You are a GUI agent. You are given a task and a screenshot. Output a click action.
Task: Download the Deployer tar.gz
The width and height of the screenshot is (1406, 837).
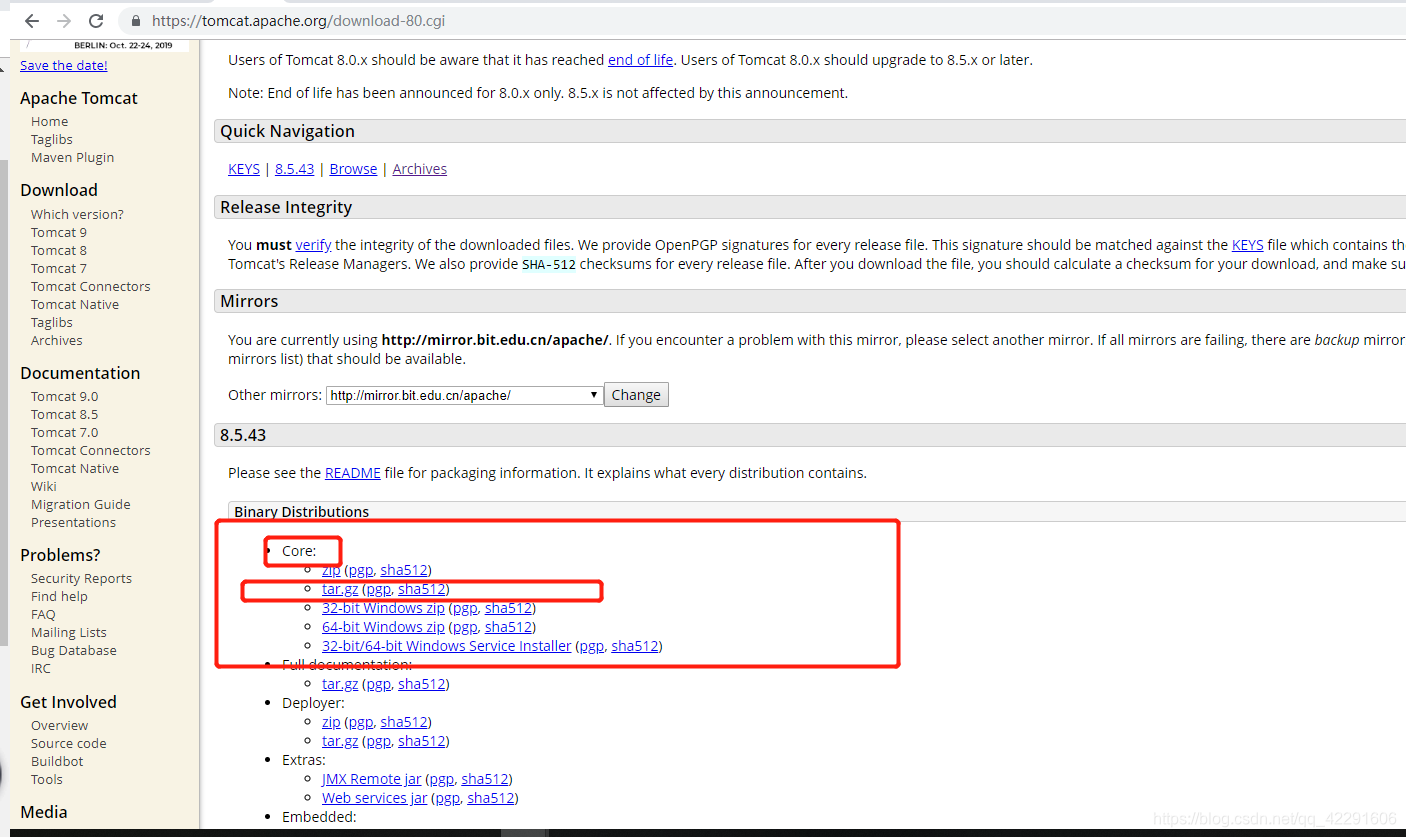tap(340, 741)
